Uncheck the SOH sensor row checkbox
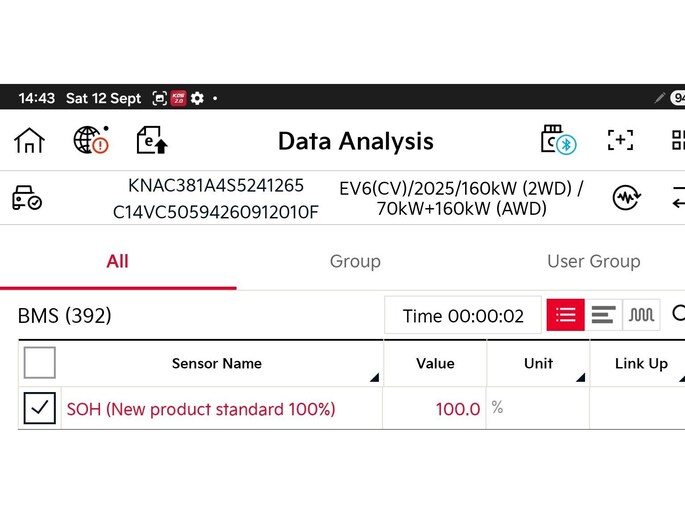This screenshot has height=514, width=685. (40, 408)
